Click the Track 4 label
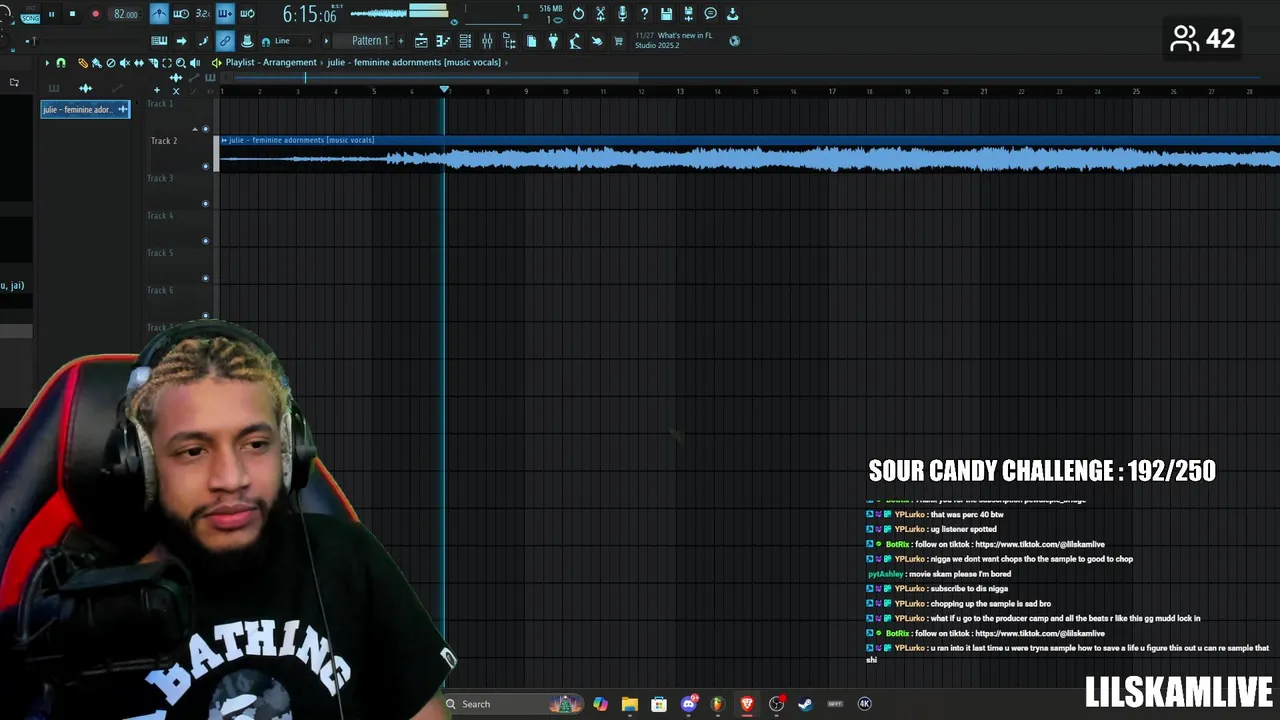 (x=162, y=216)
